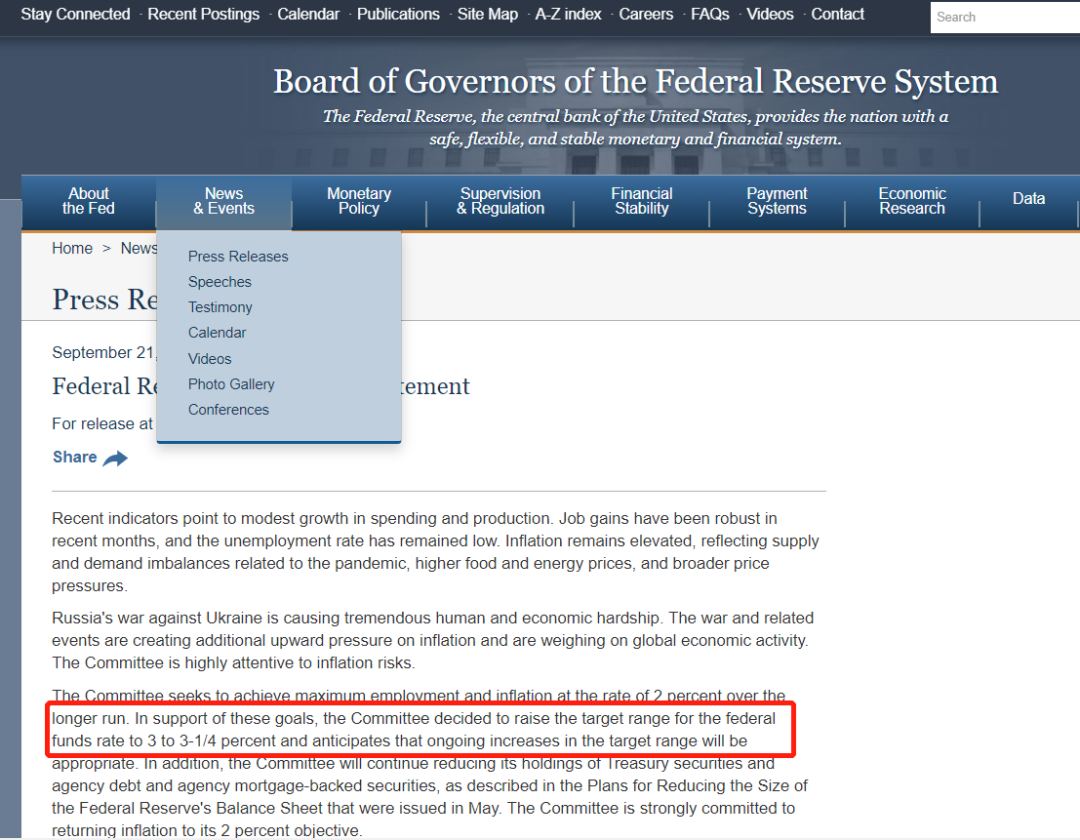Visit the Careers page link
This screenshot has width=1080, height=840.
(x=646, y=14)
